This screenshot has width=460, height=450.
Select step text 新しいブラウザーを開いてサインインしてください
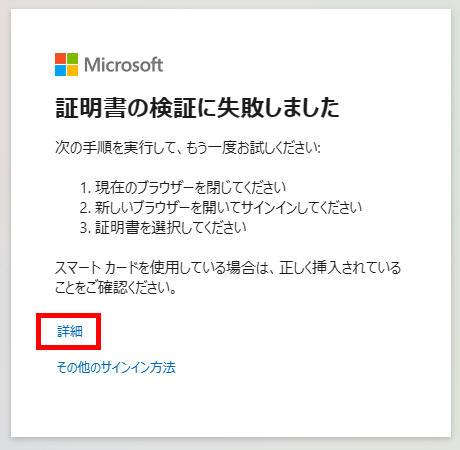[228, 207]
